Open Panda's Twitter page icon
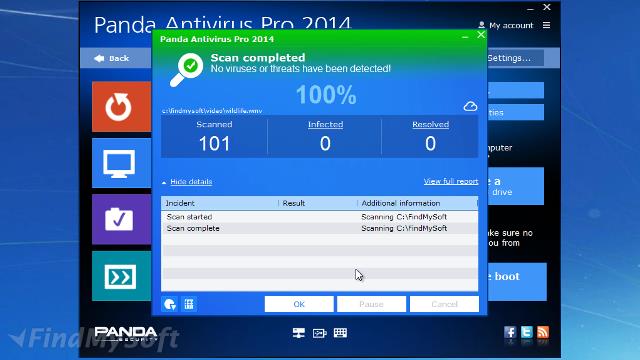 click(x=527, y=332)
